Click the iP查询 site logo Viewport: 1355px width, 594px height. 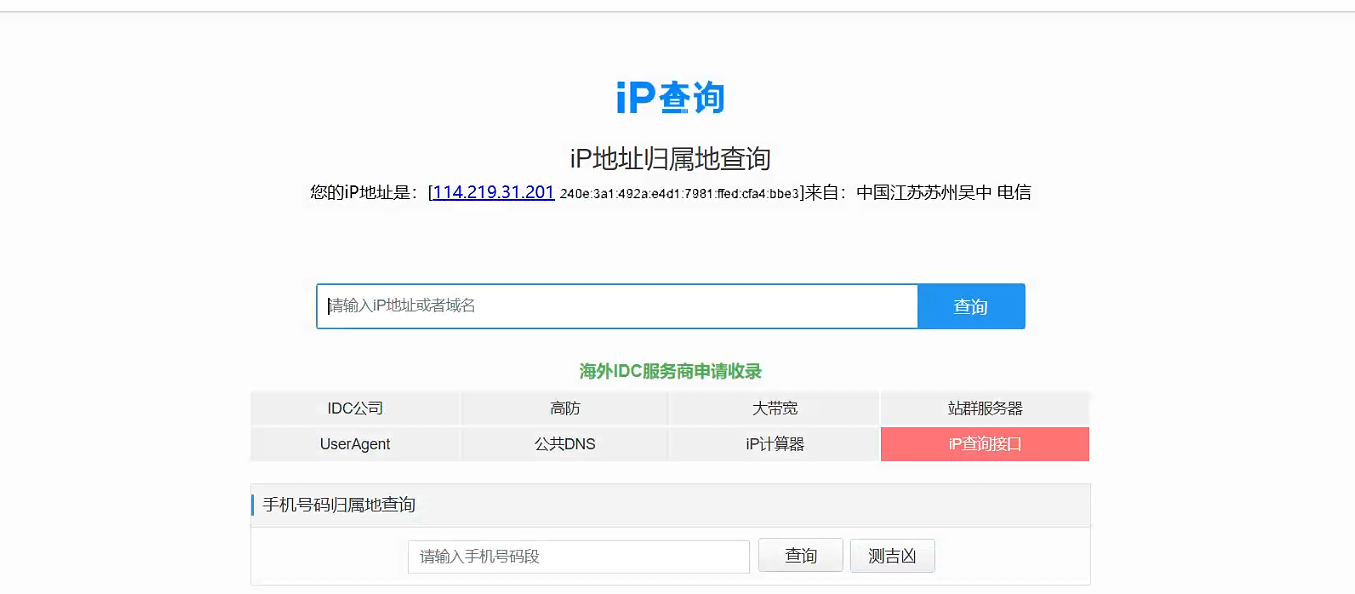click(670, 98)
